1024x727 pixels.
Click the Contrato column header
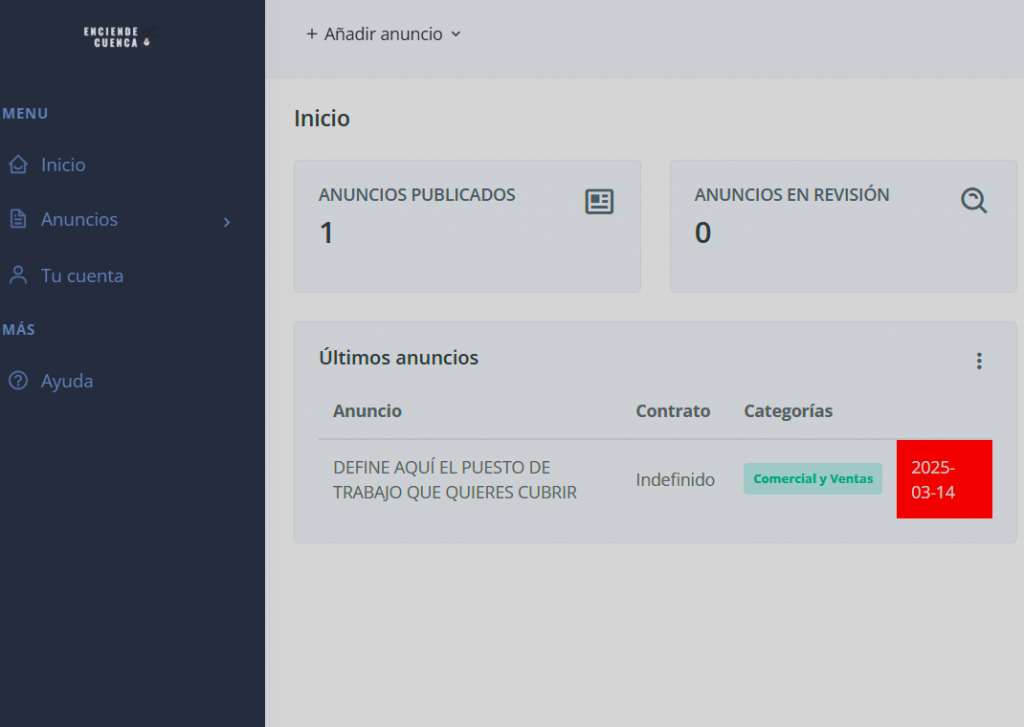pyautogui.click(x=673, y=411)
